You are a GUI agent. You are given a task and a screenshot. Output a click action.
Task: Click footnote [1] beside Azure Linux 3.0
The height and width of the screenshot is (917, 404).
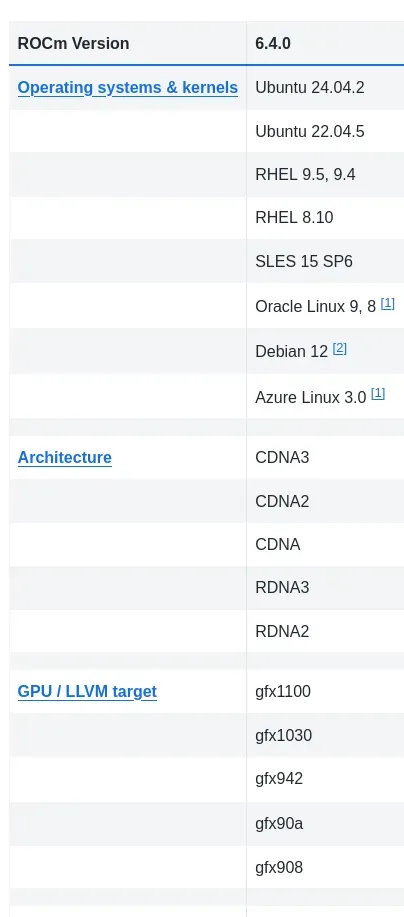click(x=378, y=394)
